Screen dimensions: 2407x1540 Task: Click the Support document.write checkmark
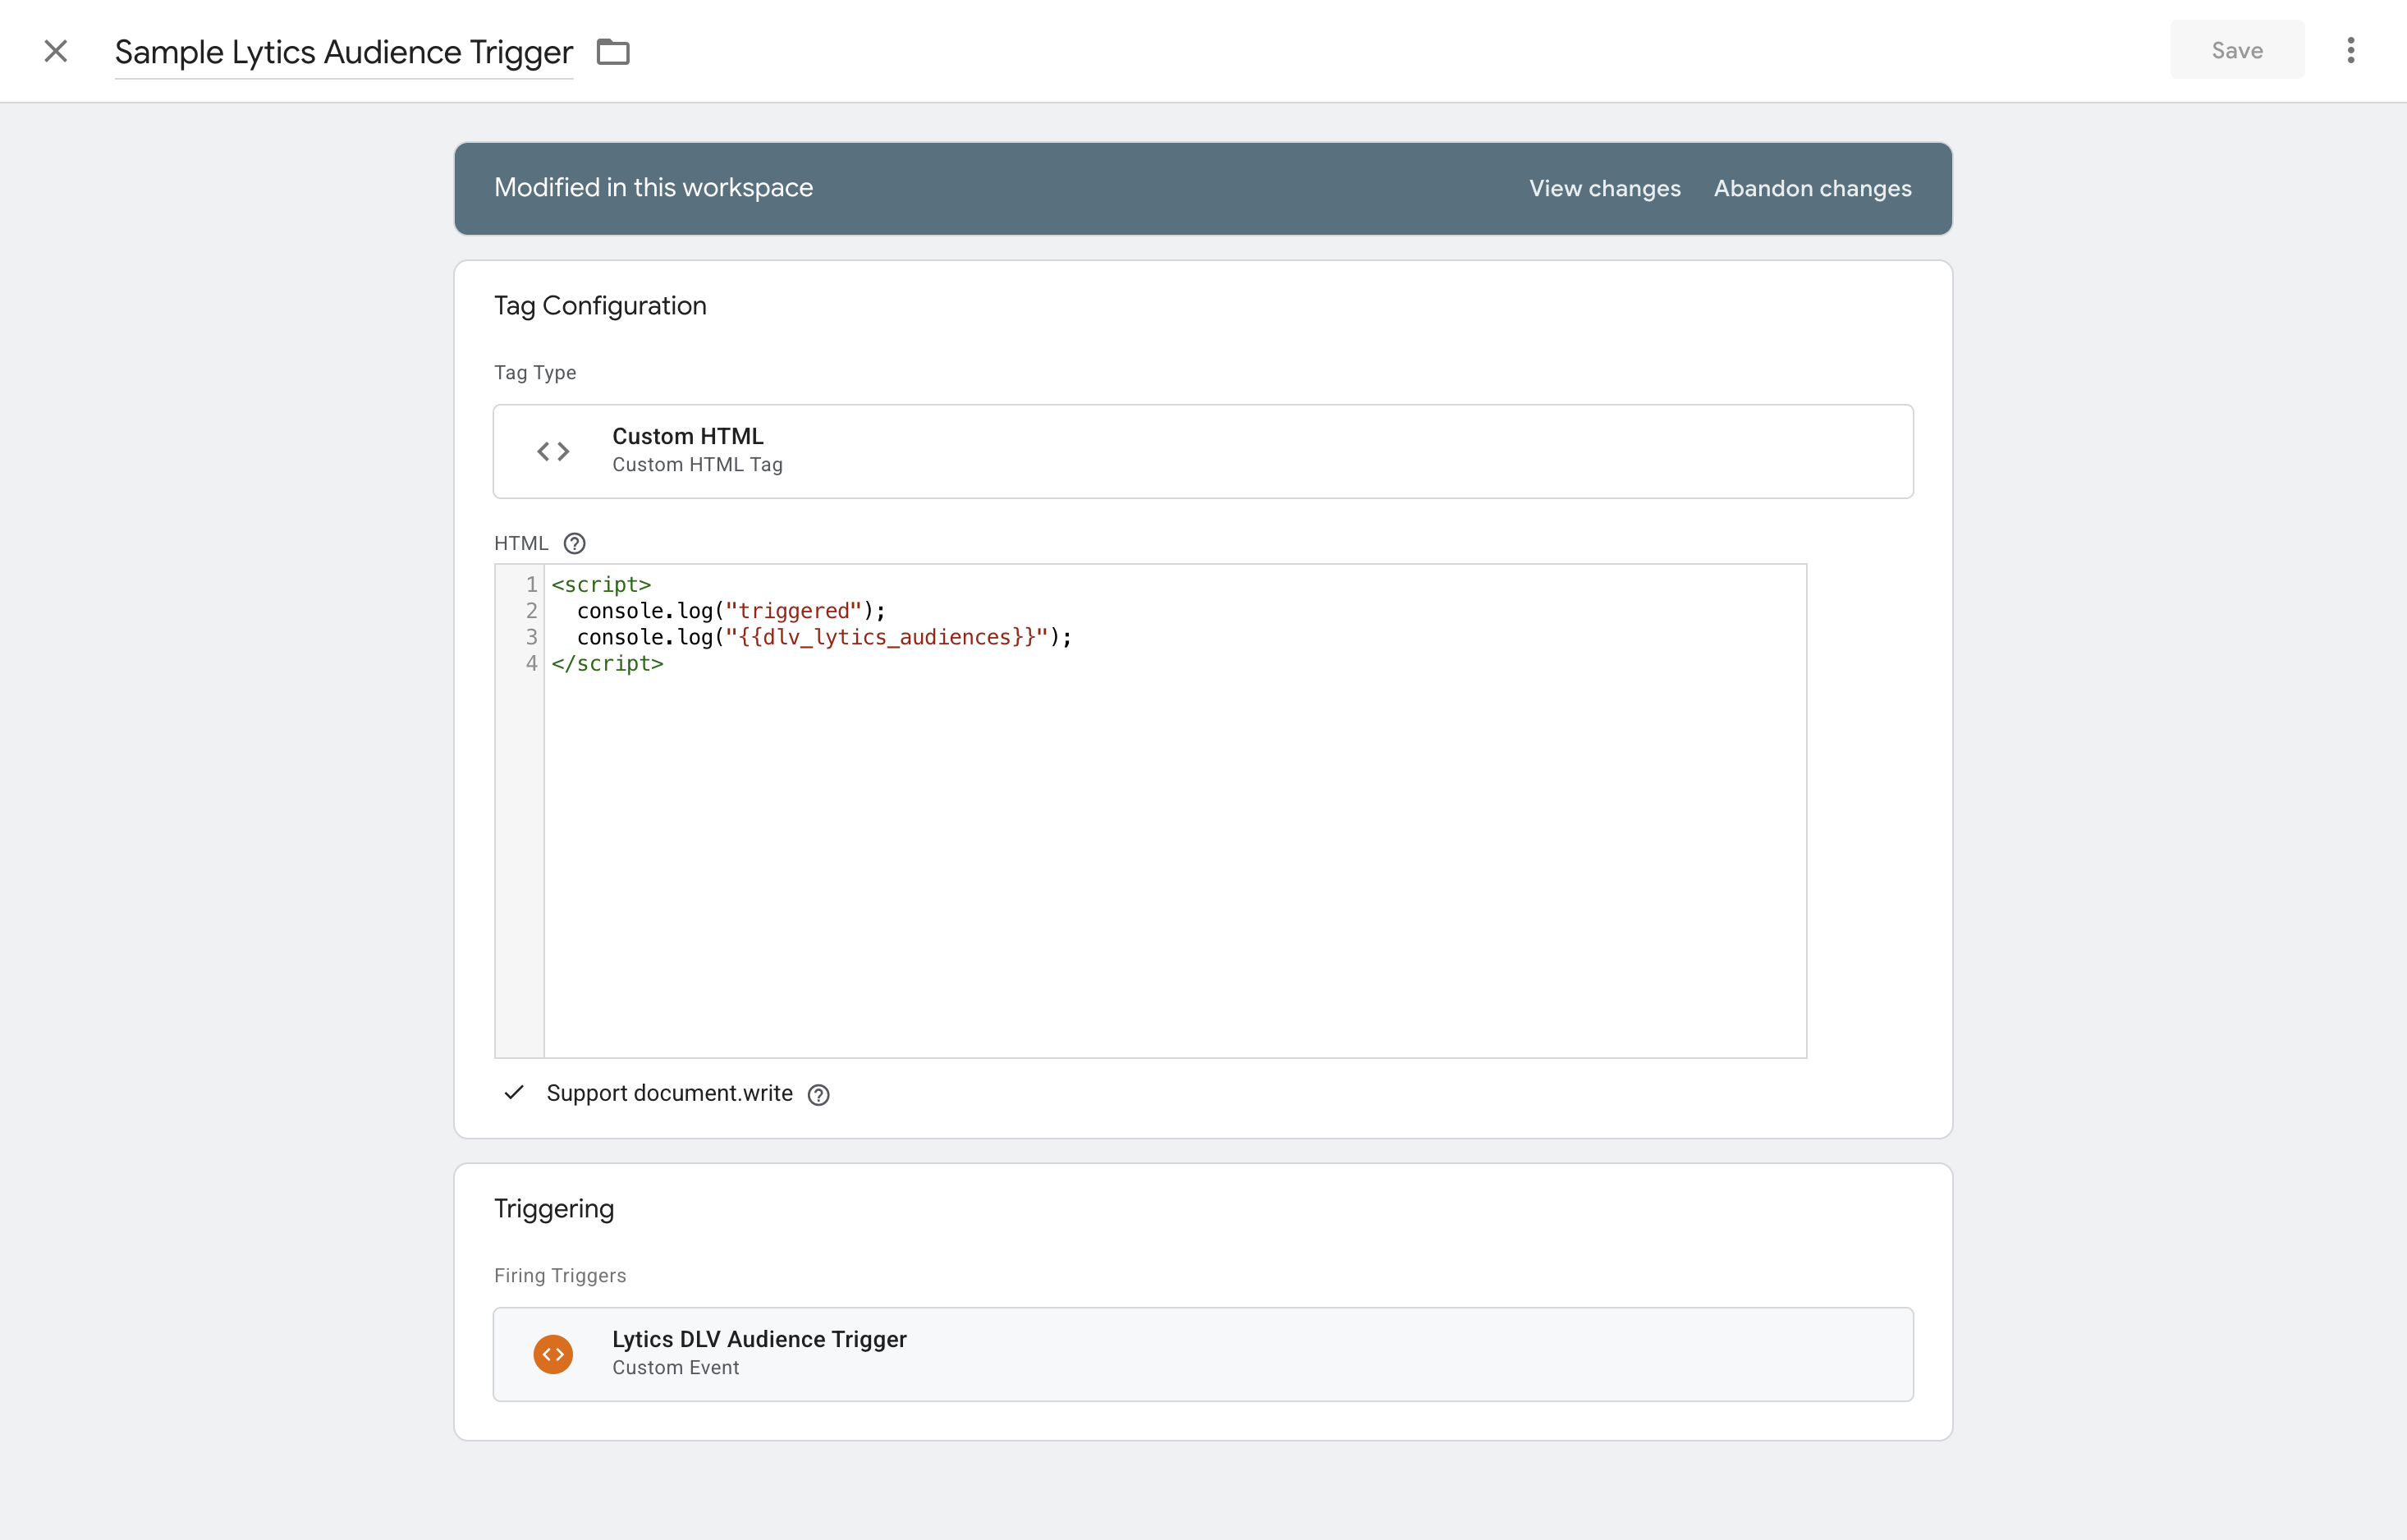point(514,1092)
